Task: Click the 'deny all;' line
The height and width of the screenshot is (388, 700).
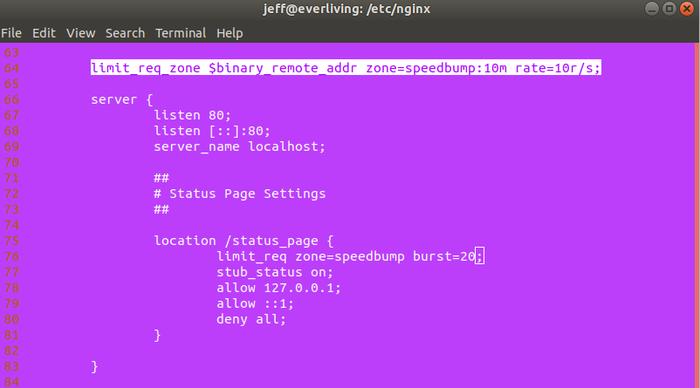Action: (x=251, y=319)
